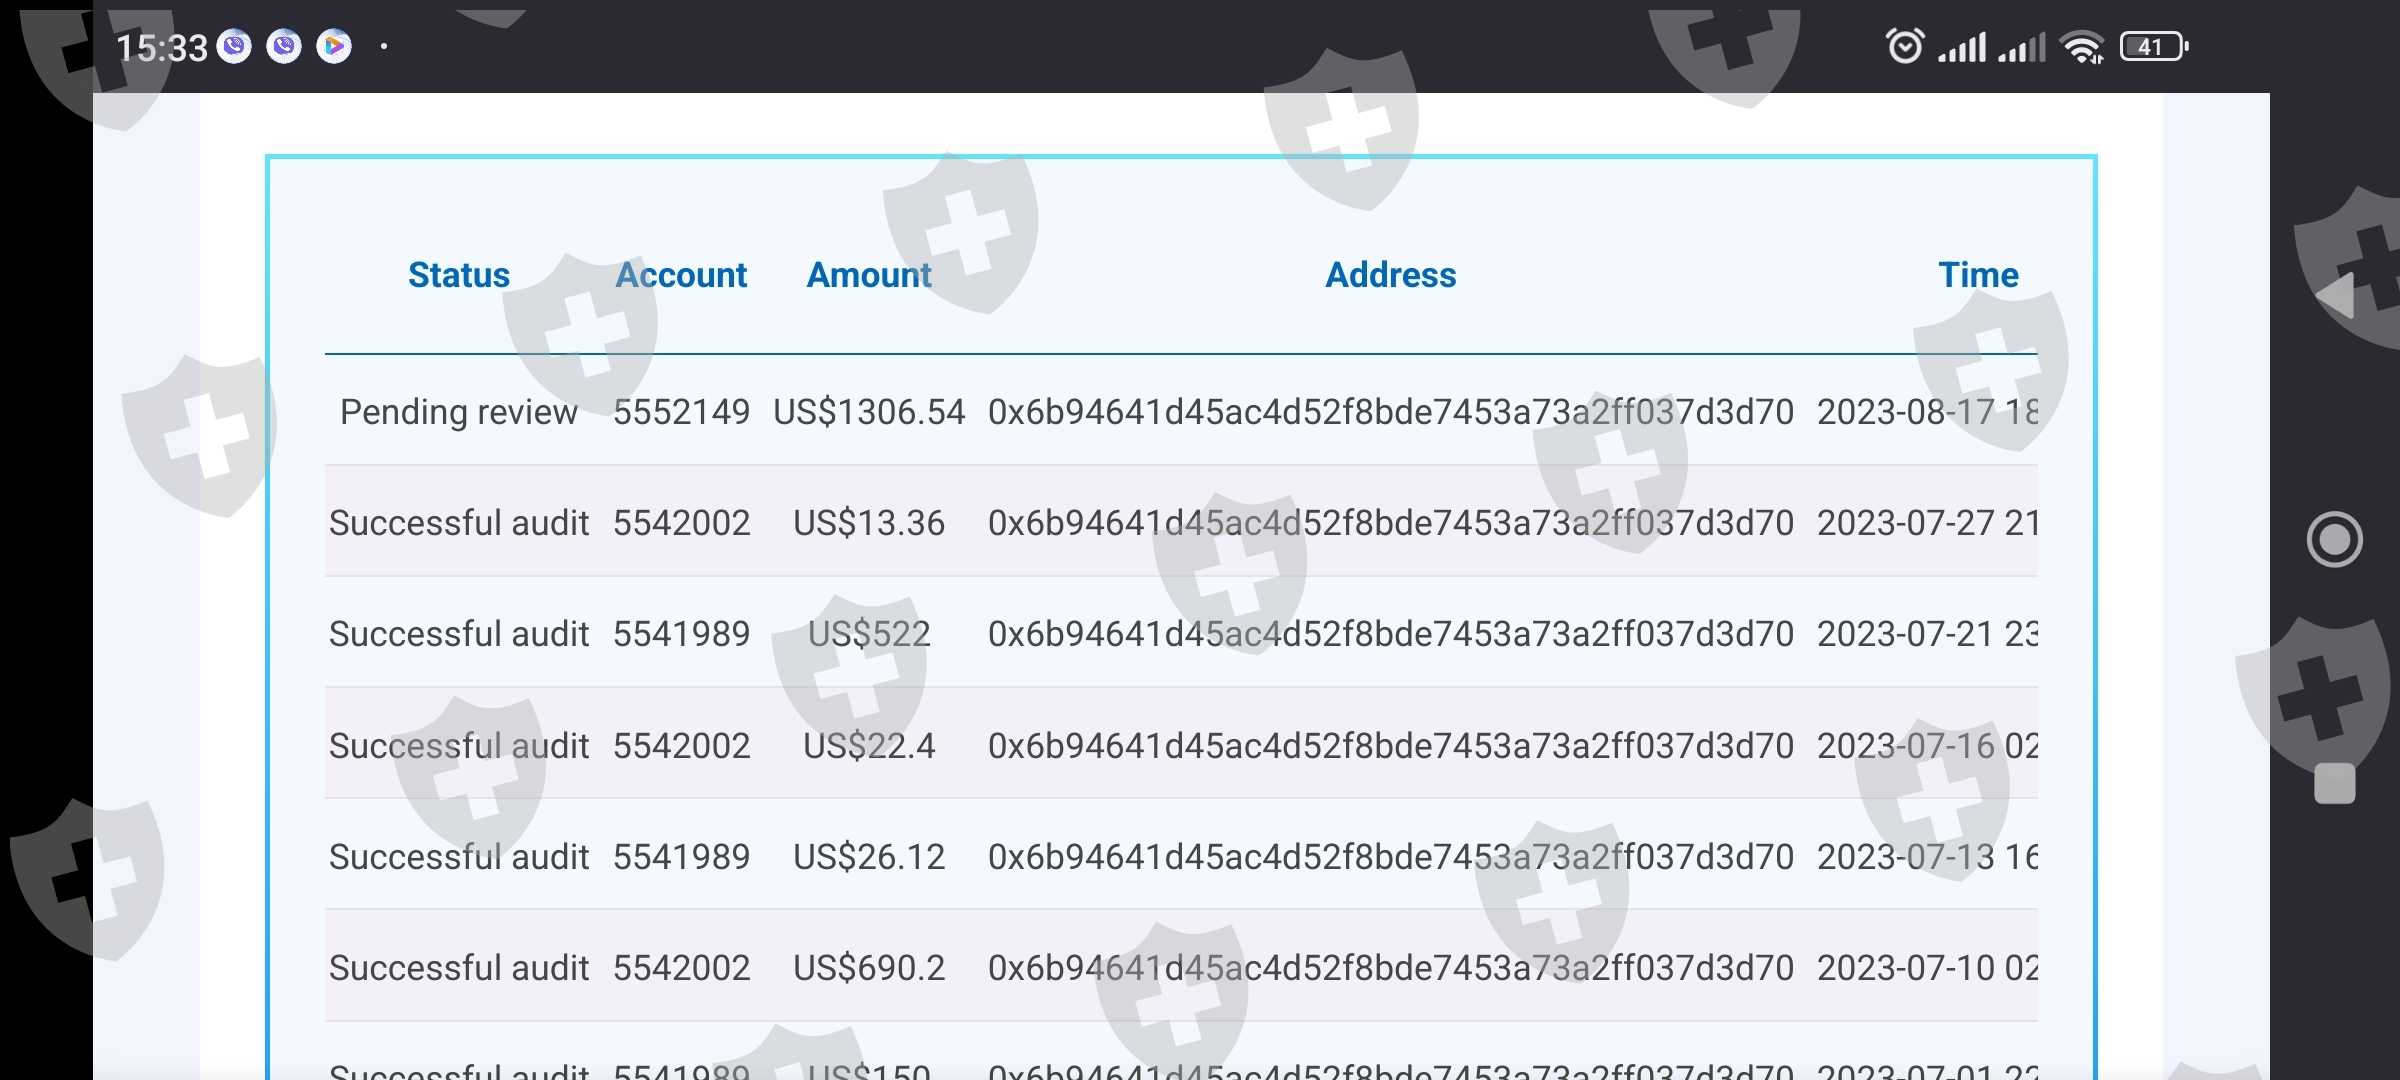Viewport: 2400px width, 1080px height.
Task: Tap the alarm clock status icon
Action: click(1904, 46)
